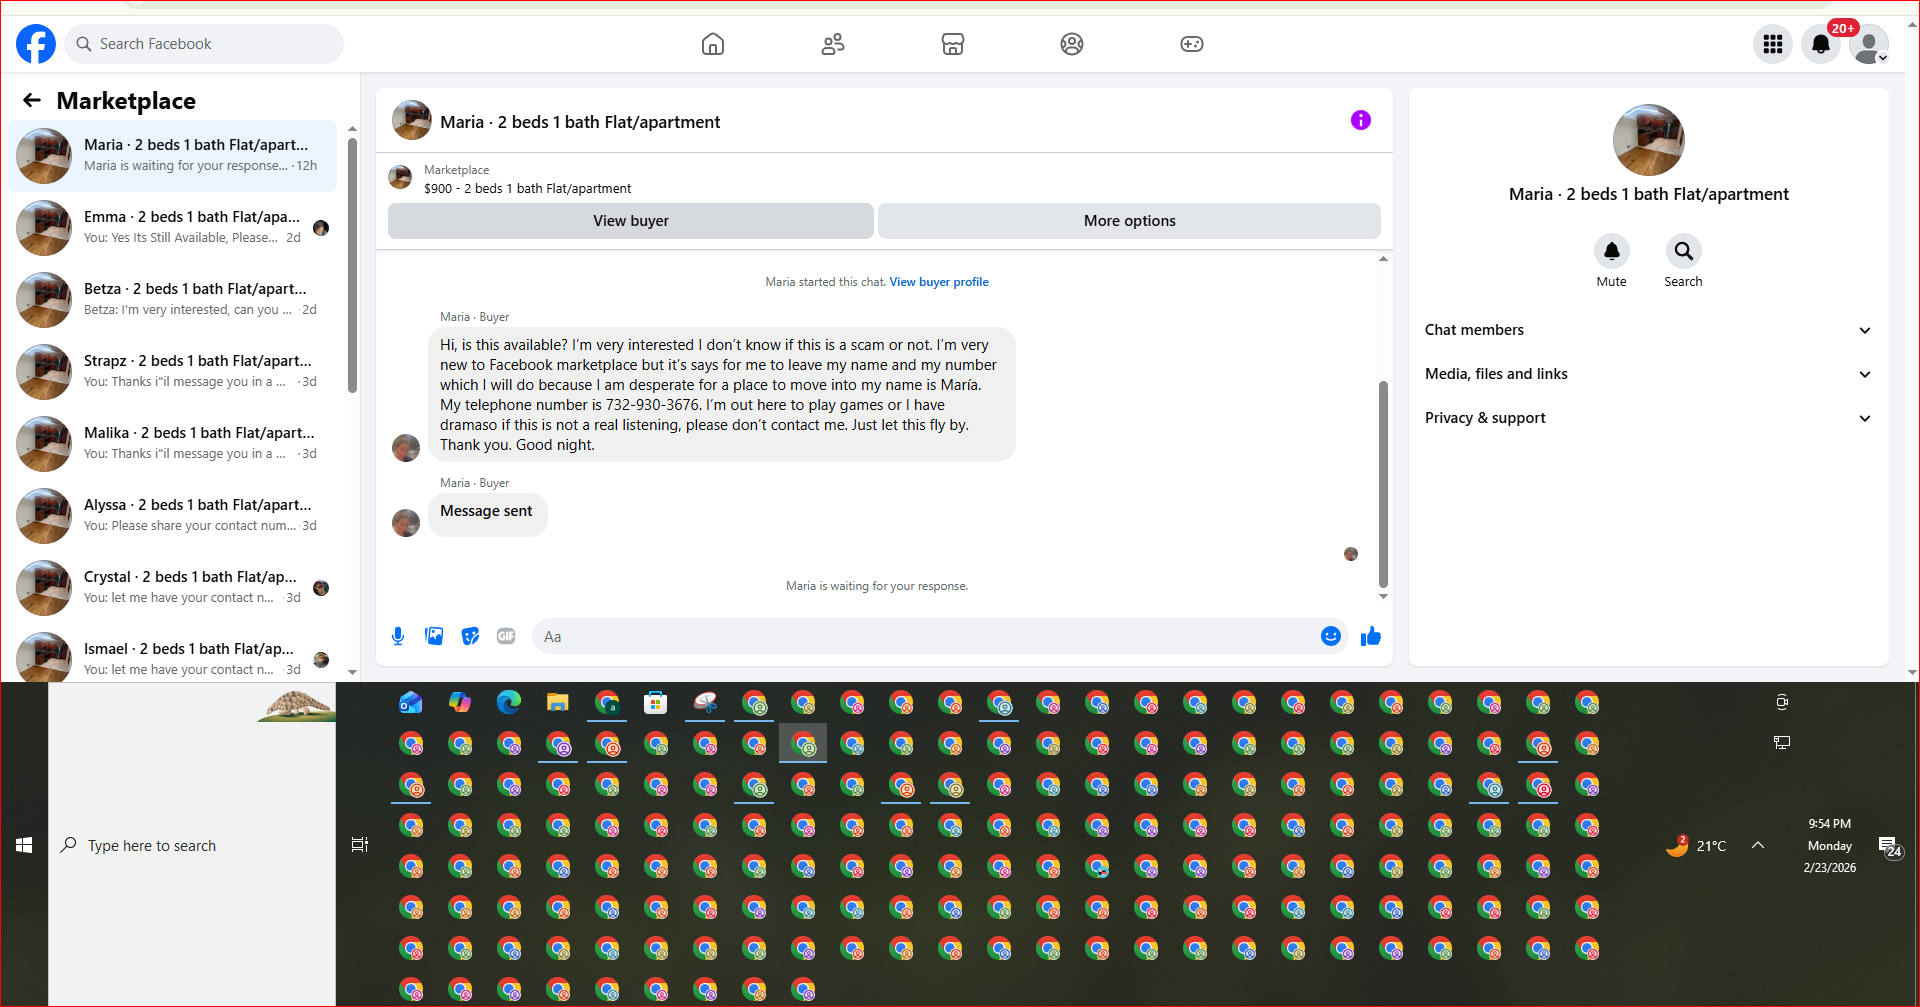This screenshot has height=1007, width=1920.
Task: Open the emoji picker in message box
Action: (x=1331, y=636)
